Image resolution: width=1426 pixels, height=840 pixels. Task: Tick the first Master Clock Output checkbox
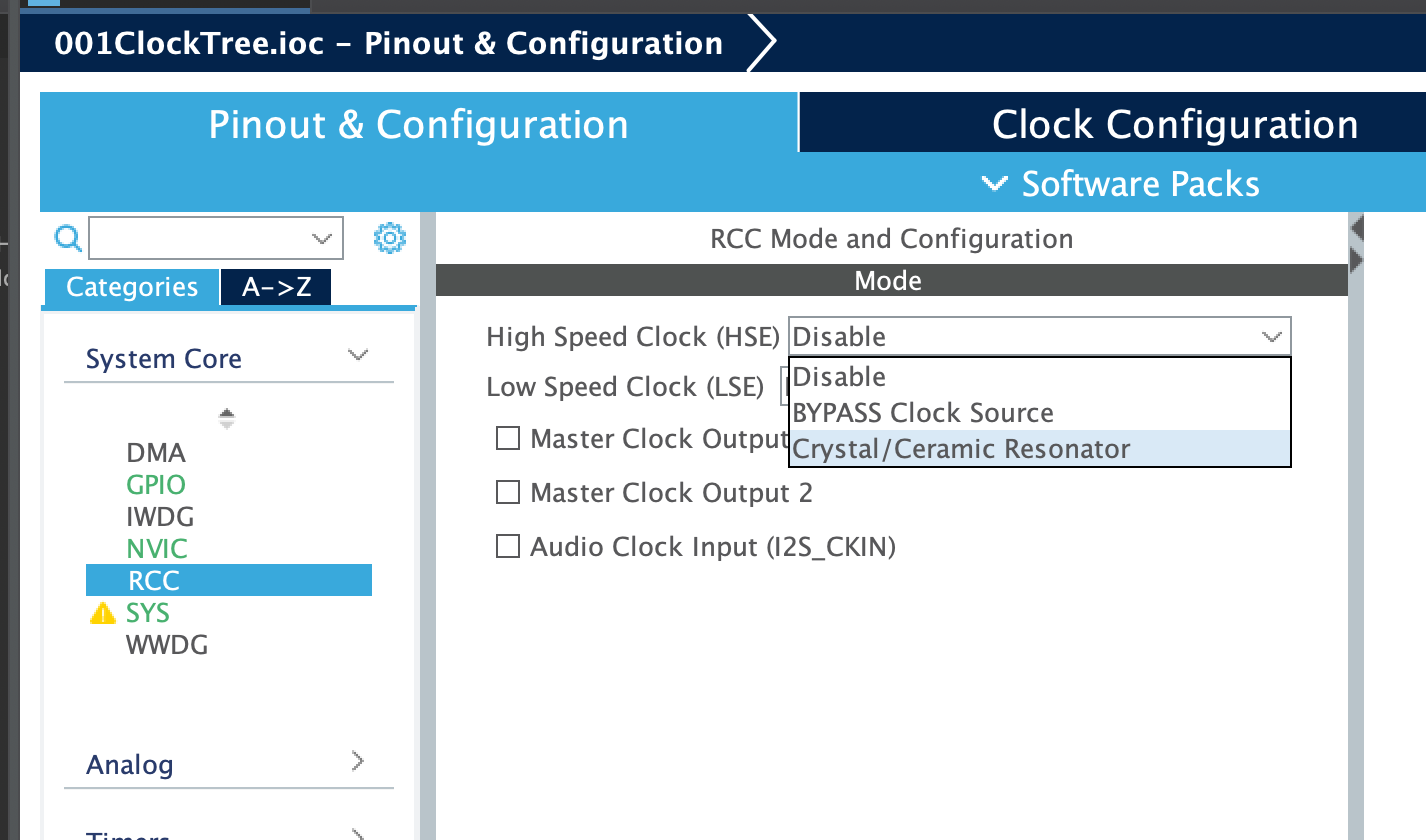tap(508, 438)
